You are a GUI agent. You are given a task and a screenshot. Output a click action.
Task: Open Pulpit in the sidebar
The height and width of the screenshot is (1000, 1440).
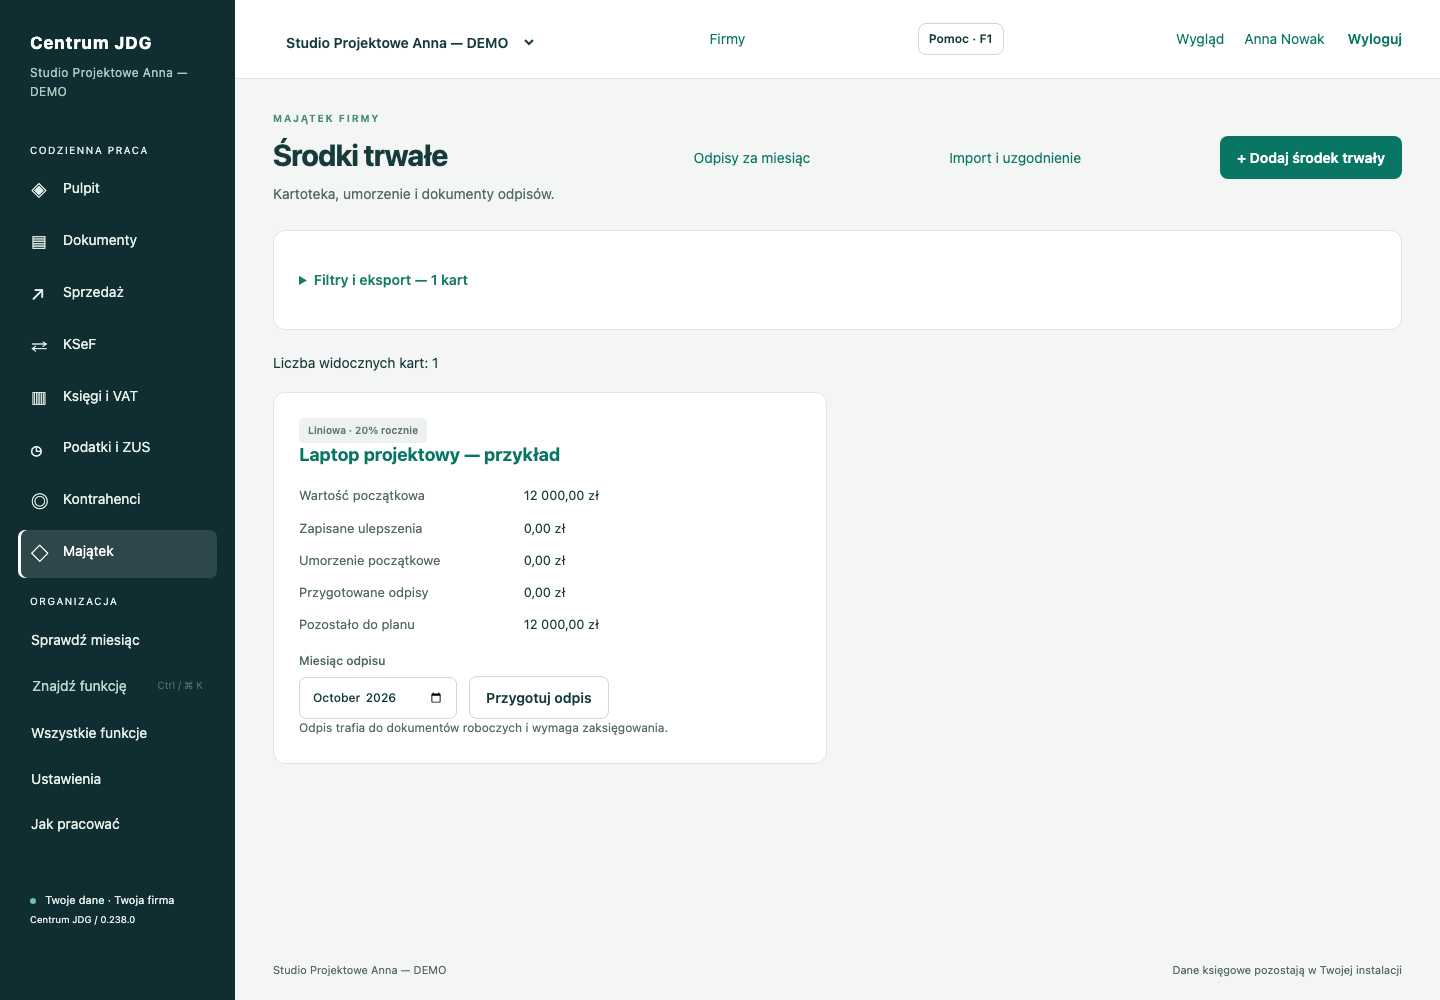118,189
